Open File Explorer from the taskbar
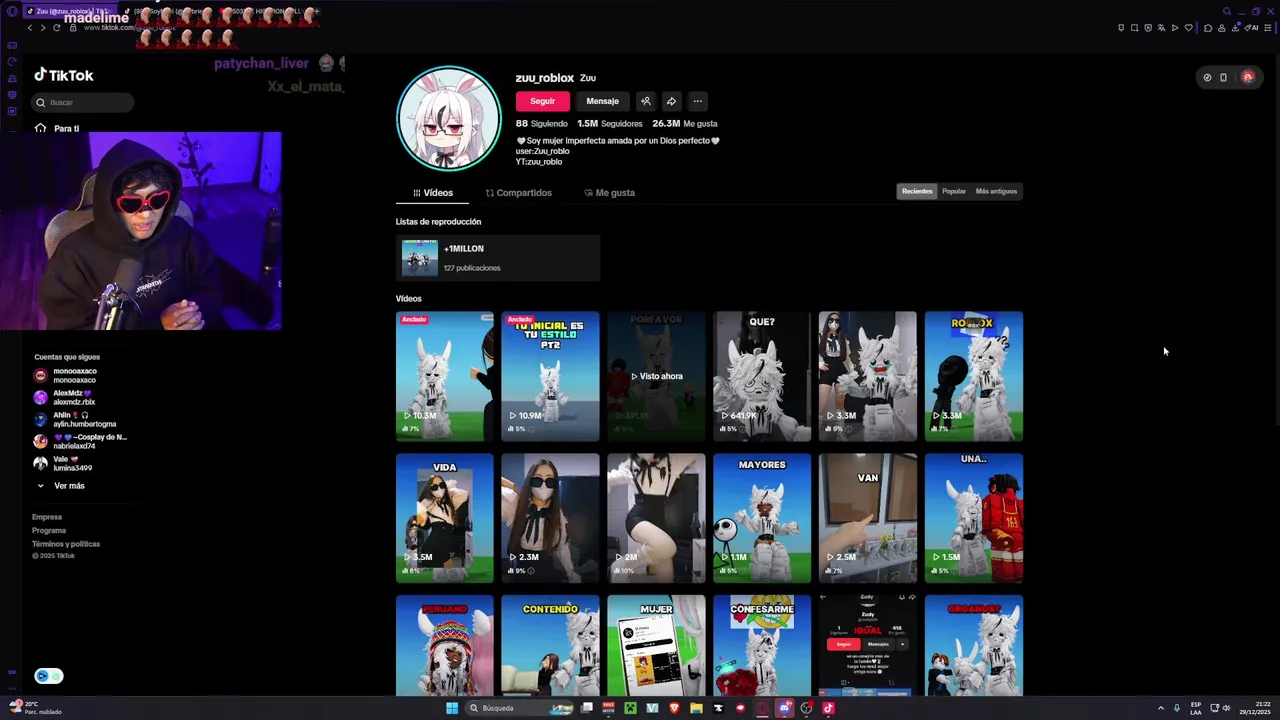 coord(696,708)
